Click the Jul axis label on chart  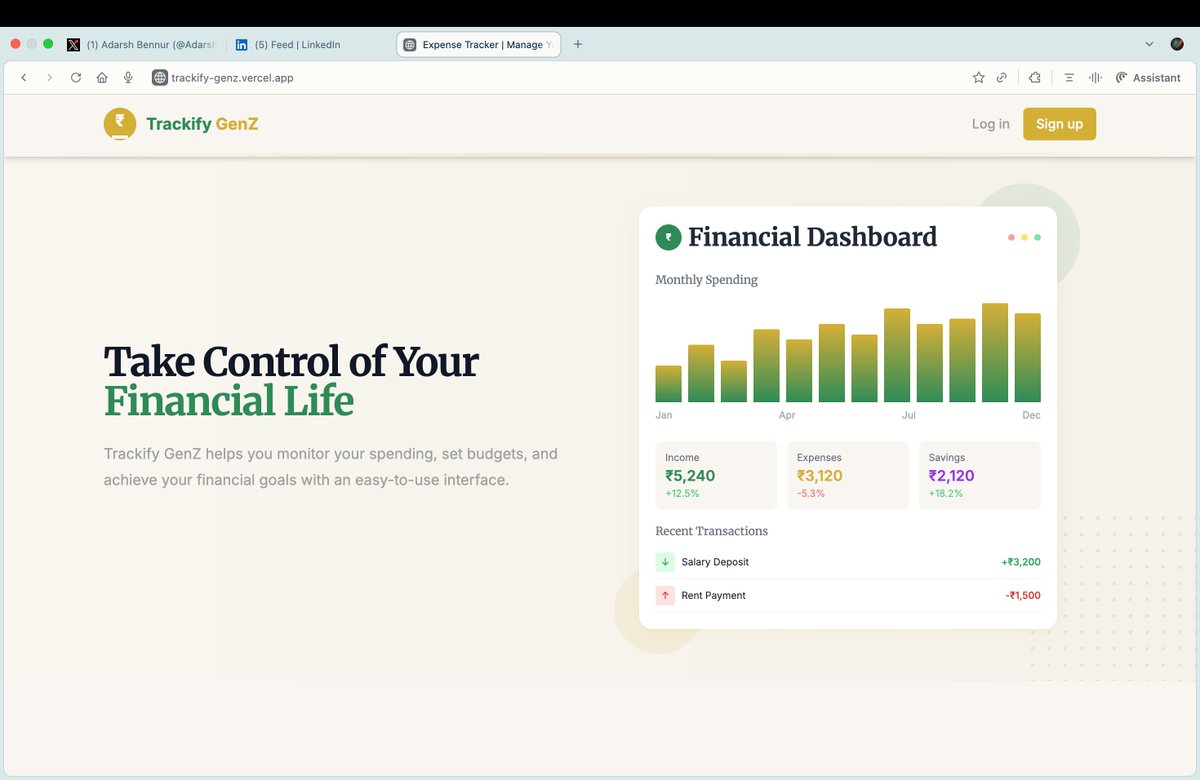(909, 415)
